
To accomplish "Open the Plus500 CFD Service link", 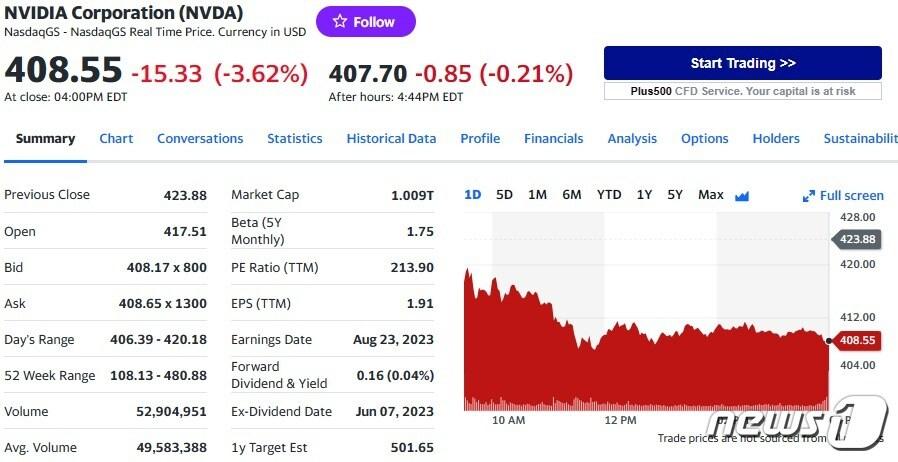I will (742, 91).
